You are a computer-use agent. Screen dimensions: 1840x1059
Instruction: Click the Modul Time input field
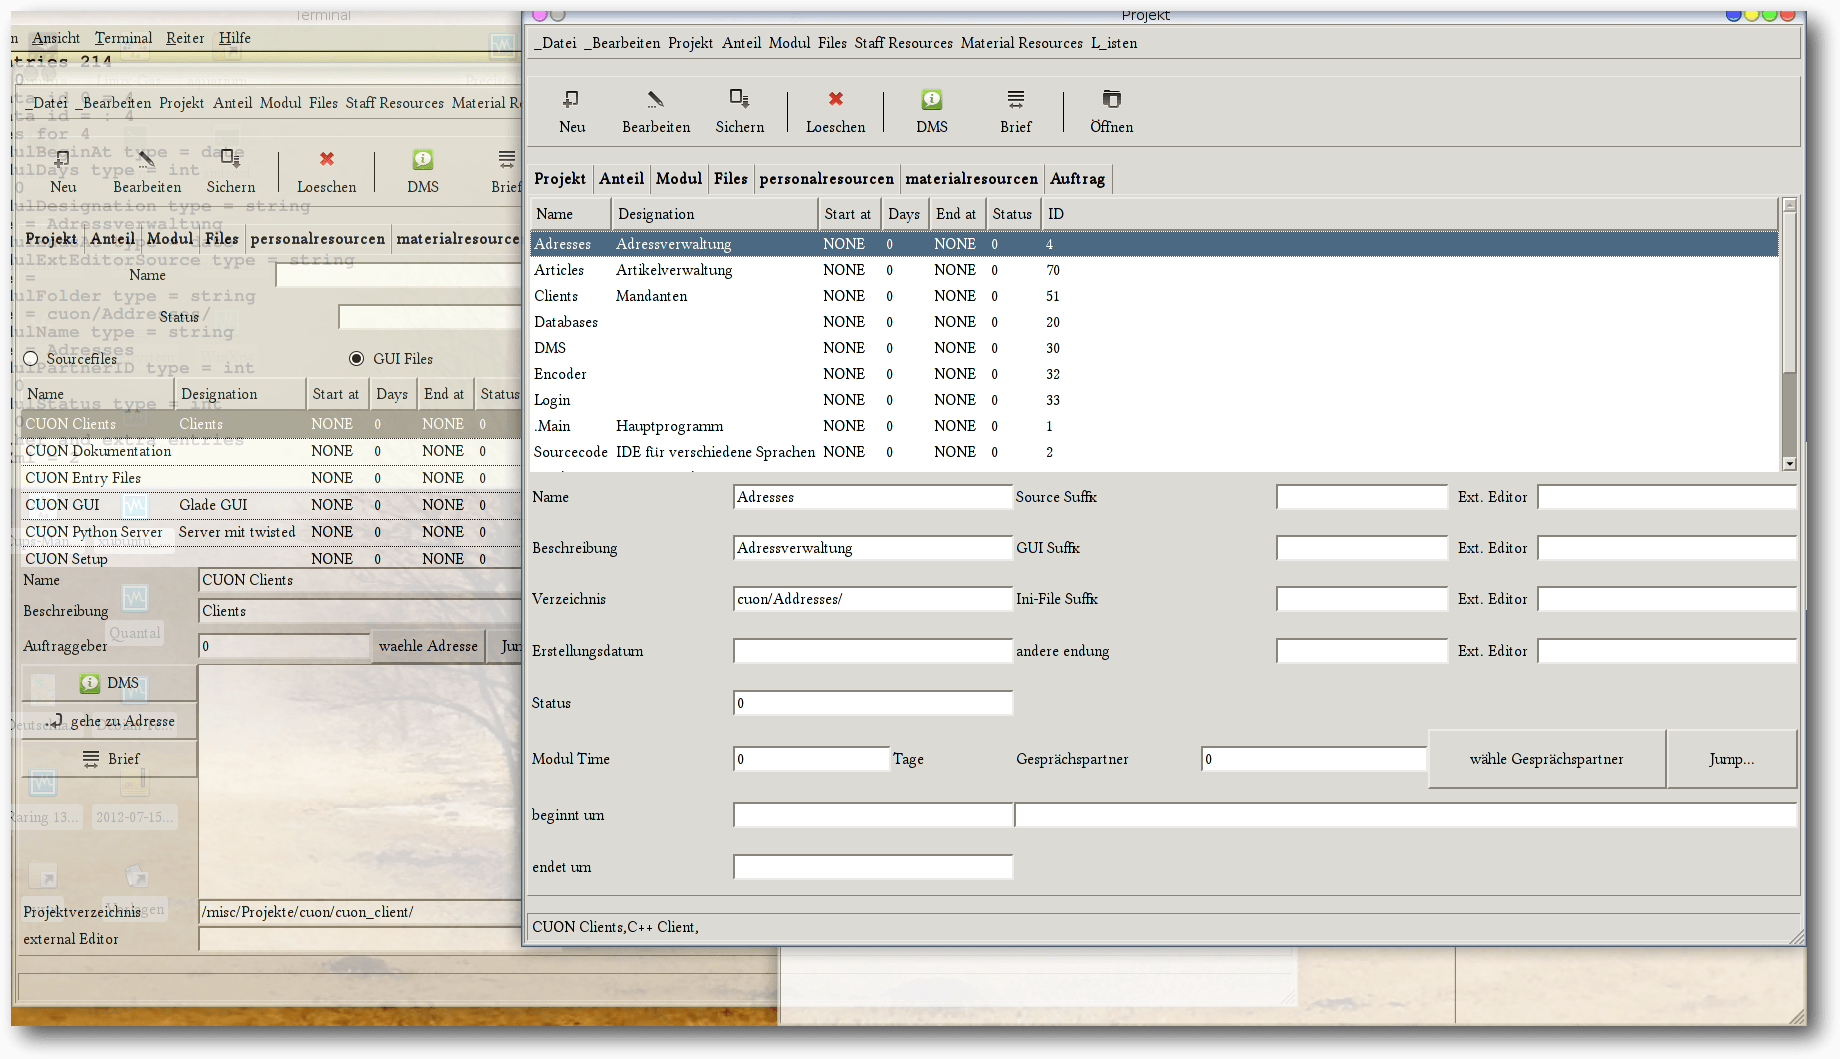[810, 759]
